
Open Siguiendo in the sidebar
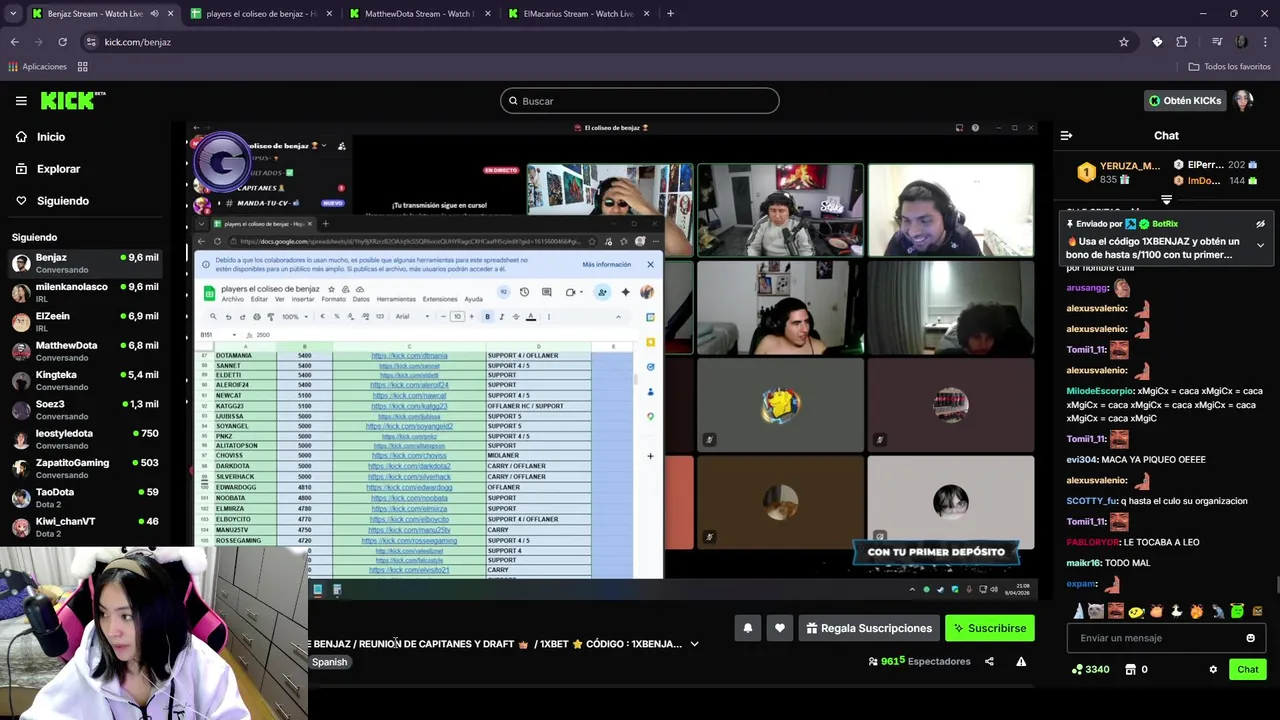coord(63,201)
